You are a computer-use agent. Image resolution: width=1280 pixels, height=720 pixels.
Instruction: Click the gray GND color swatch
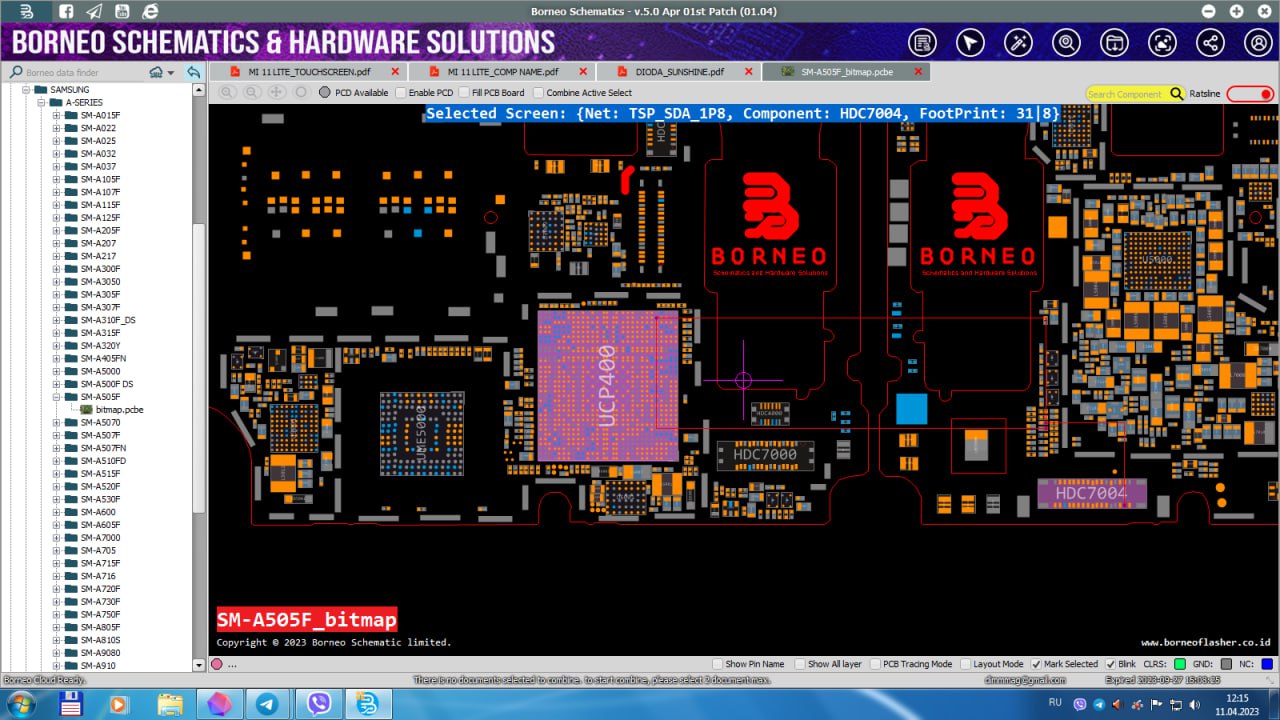(x=1226, y=664)
